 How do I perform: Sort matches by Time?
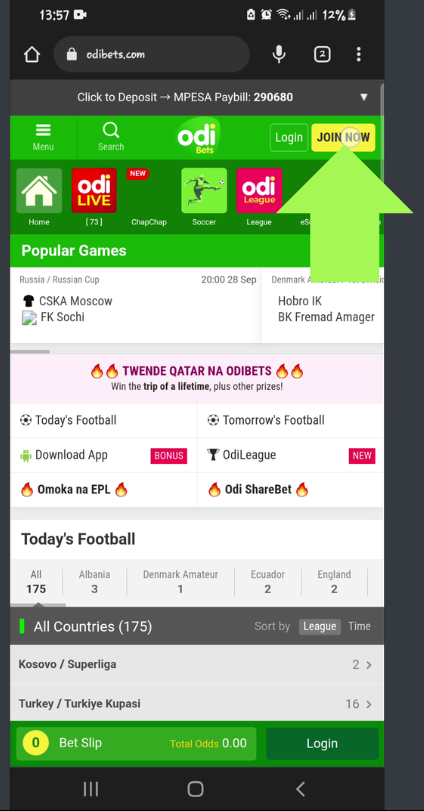(359, 626)
